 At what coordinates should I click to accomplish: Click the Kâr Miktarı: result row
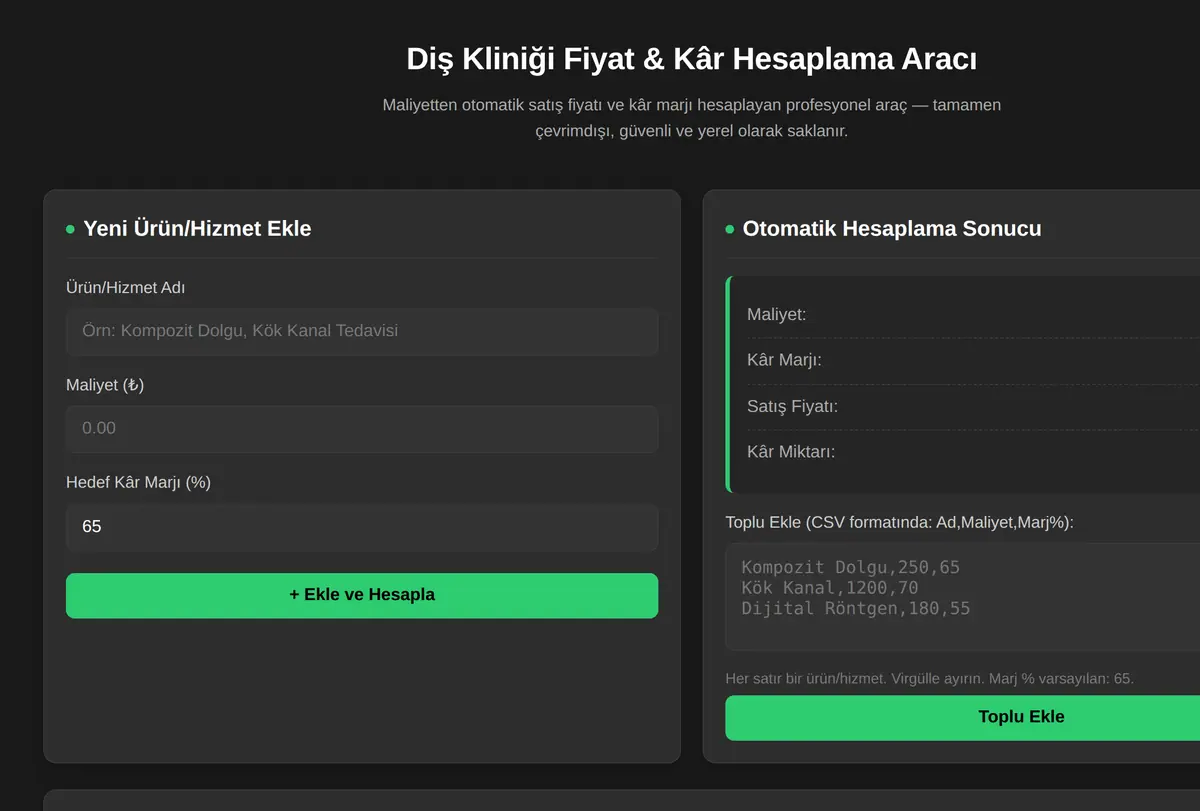click(972, 452)
